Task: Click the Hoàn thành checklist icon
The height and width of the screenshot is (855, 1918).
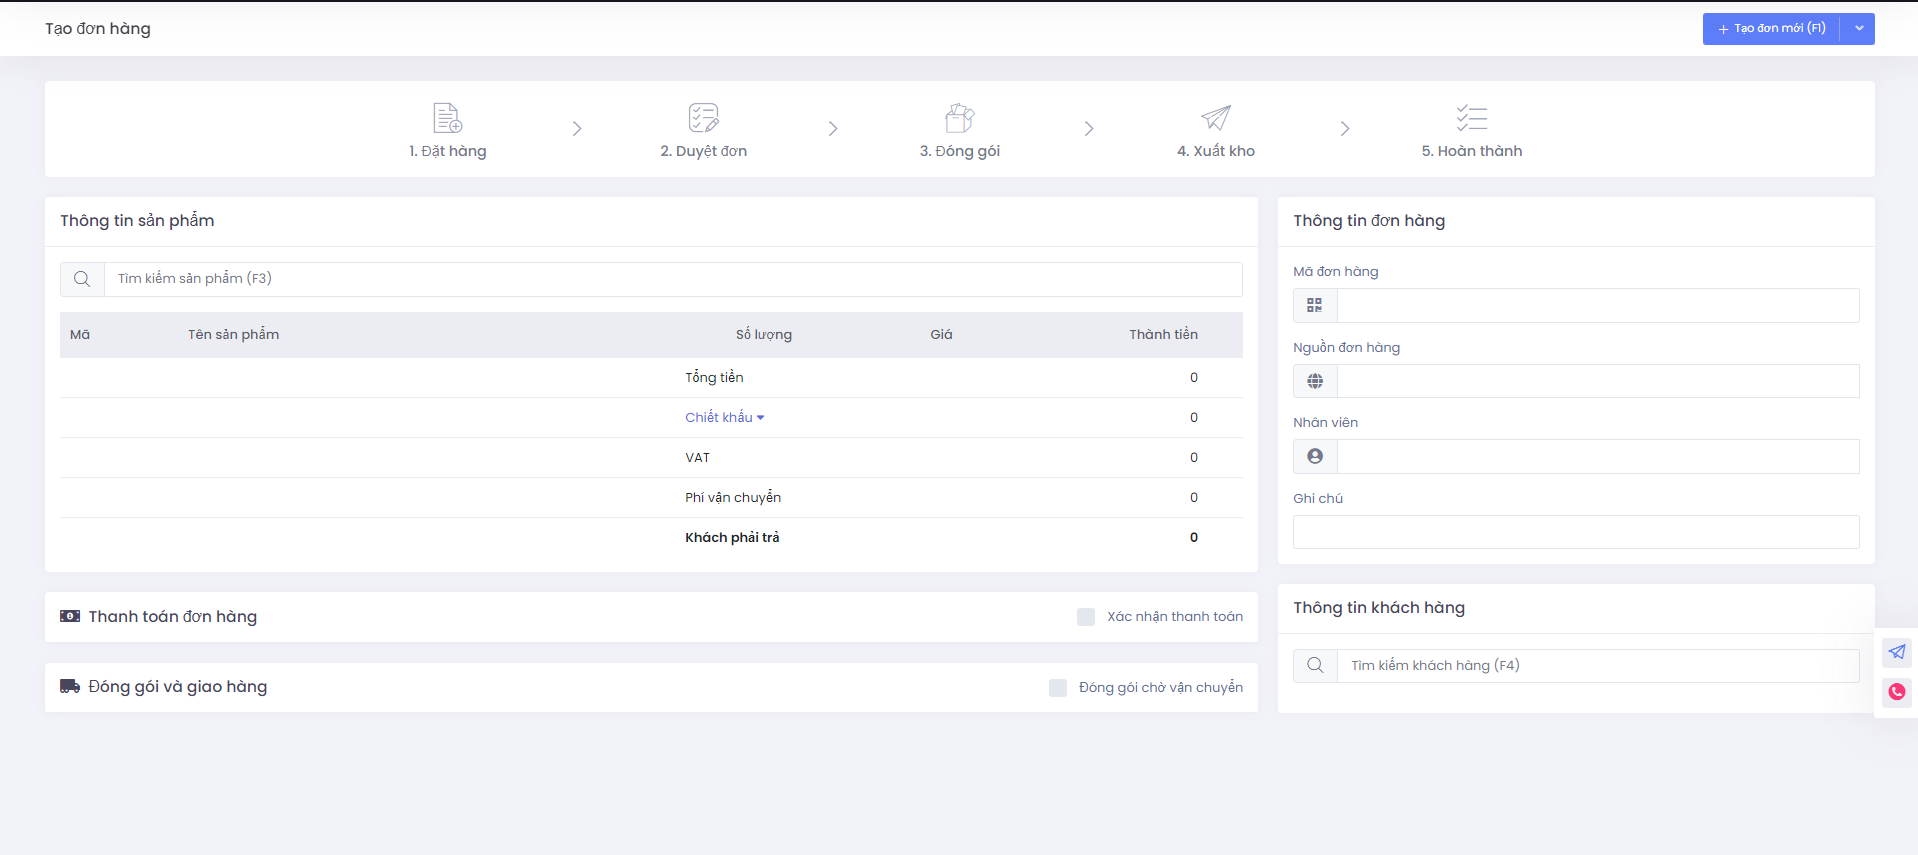Action: (1471, 118)
